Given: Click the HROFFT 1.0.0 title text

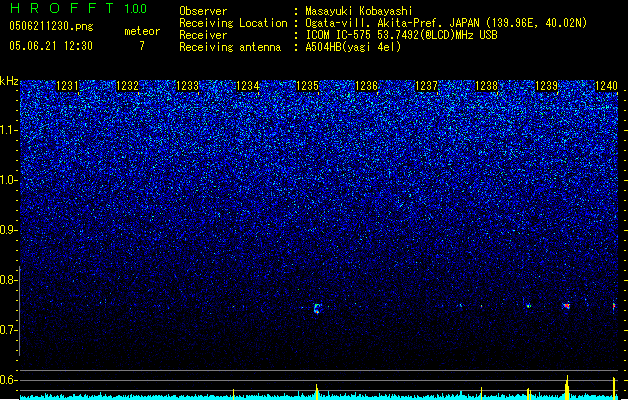Looking at the screenshot, I should tap(78, 8).
